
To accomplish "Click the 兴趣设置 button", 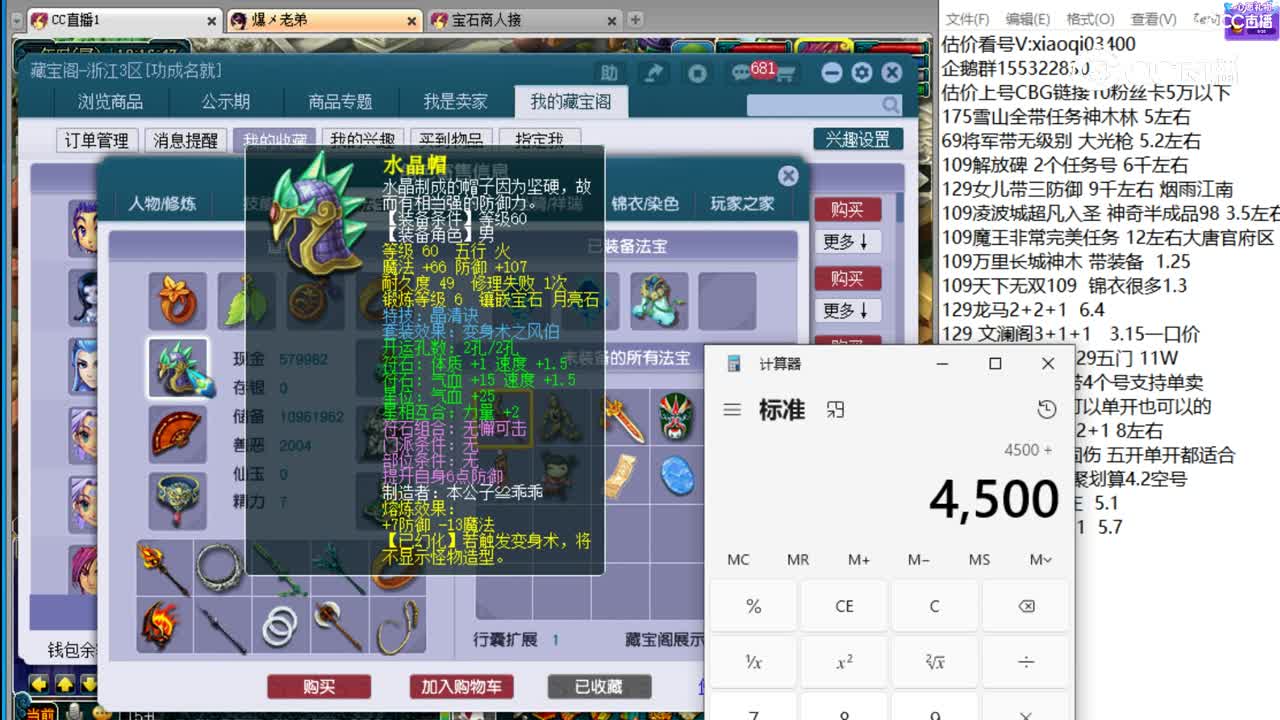I will coord(858,140).
